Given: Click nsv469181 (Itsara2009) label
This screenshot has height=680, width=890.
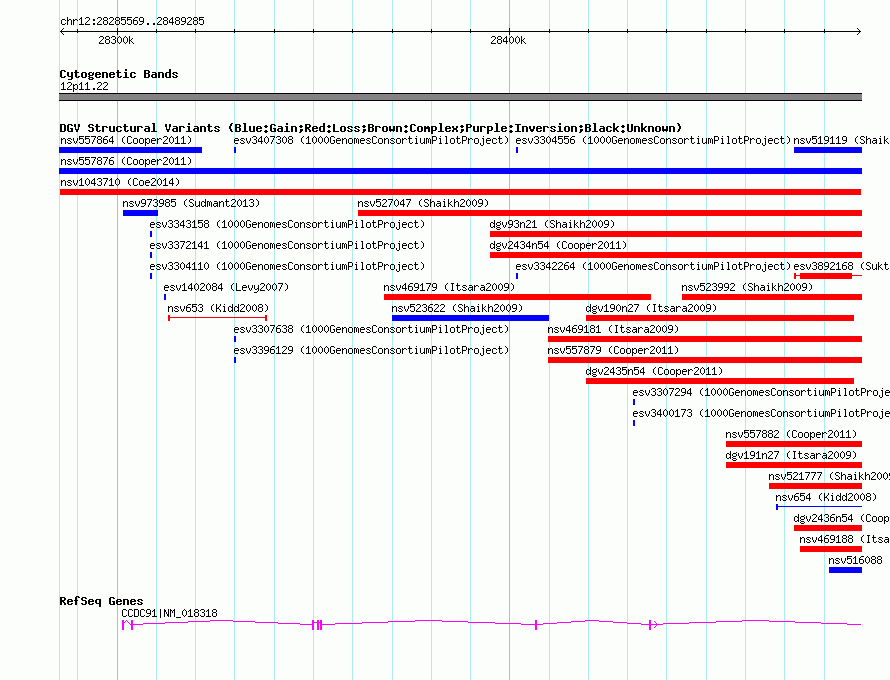Looking at the screenshot, I should (613, 329).
